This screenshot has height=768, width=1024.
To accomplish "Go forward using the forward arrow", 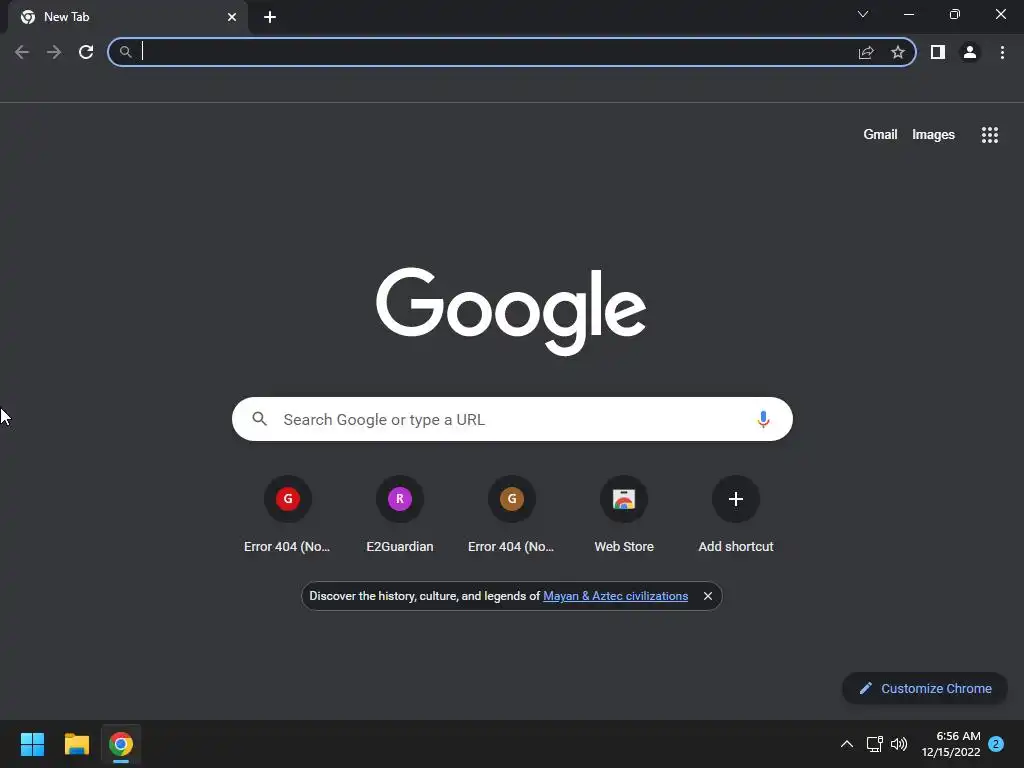I will (54, 52).
